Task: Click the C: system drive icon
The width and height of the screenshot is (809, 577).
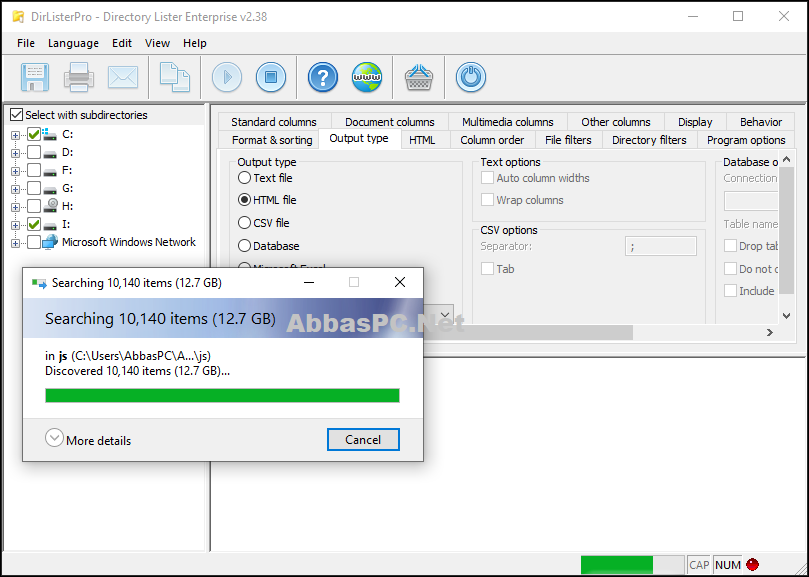Action: click(x=50, y=134)
